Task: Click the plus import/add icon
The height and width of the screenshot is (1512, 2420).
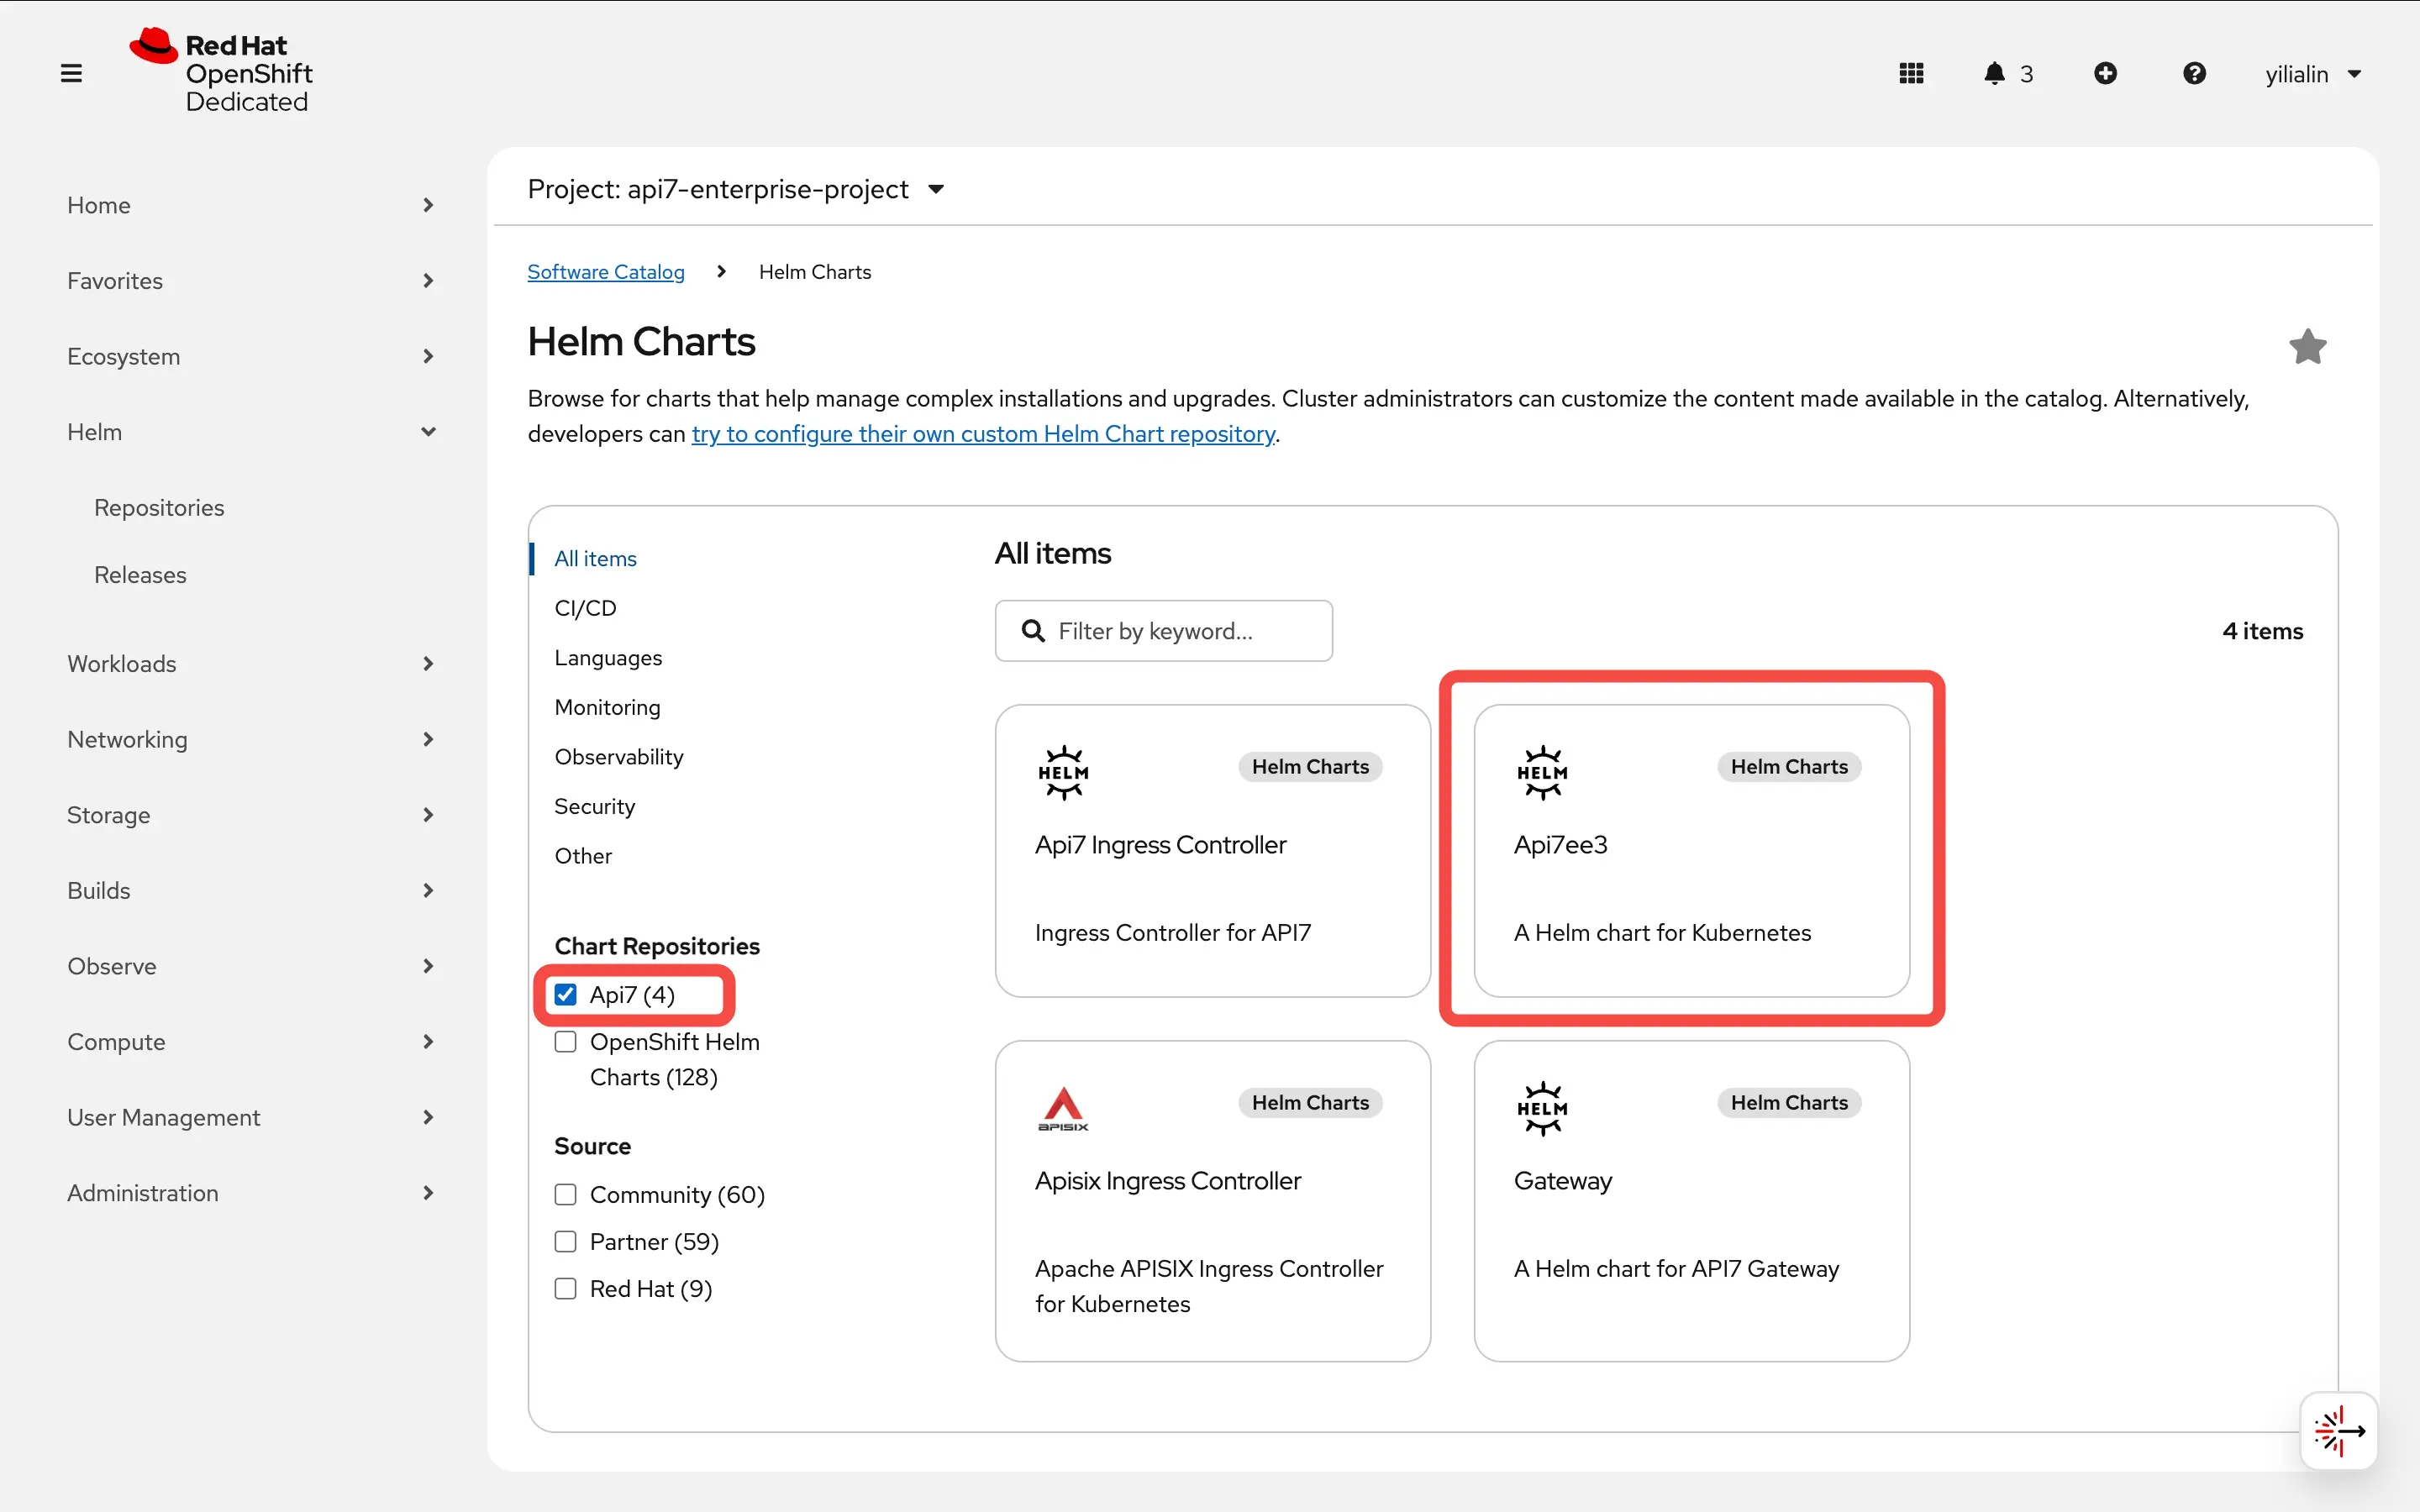Action: [x=2105, y=73]
